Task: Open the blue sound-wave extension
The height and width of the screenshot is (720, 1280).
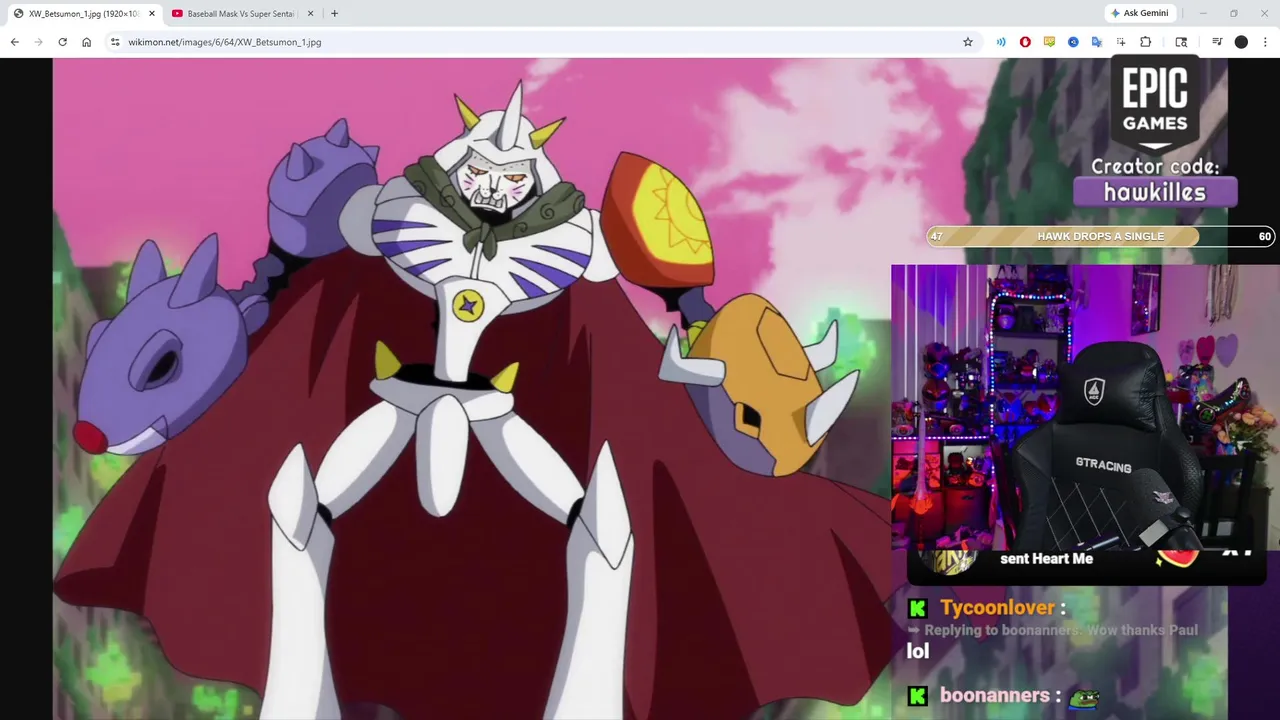Action: coord(1001,42)
